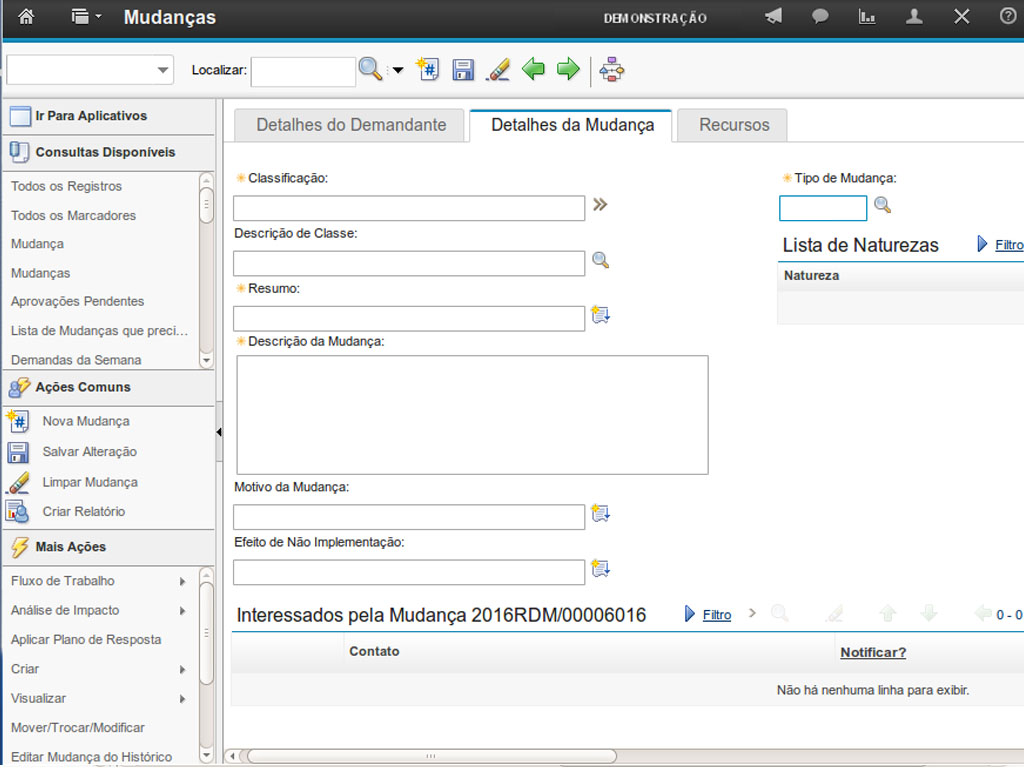Click the Classificação input field
This screenshot has height=768, width=1024.
408,208
